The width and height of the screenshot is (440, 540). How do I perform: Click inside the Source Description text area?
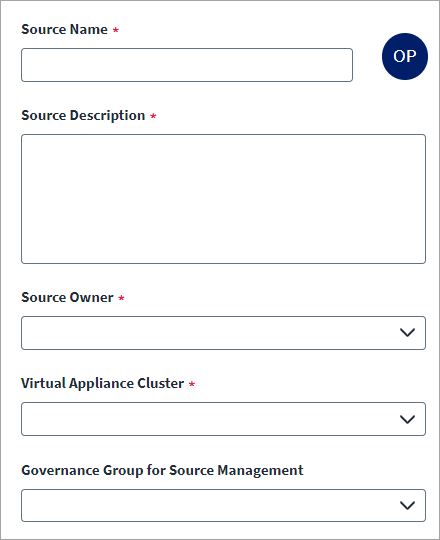[x=223, y=199]
